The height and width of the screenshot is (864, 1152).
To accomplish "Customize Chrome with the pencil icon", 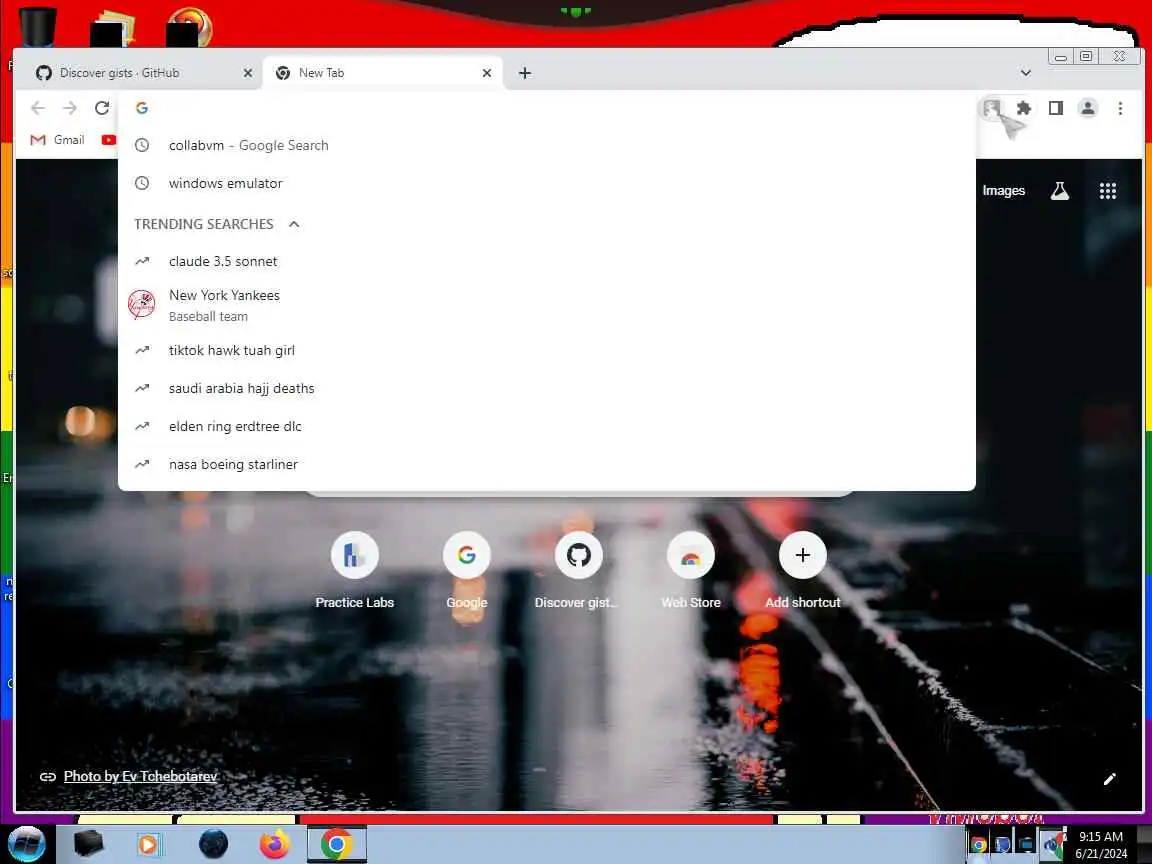I will (x=1109, y=779).
